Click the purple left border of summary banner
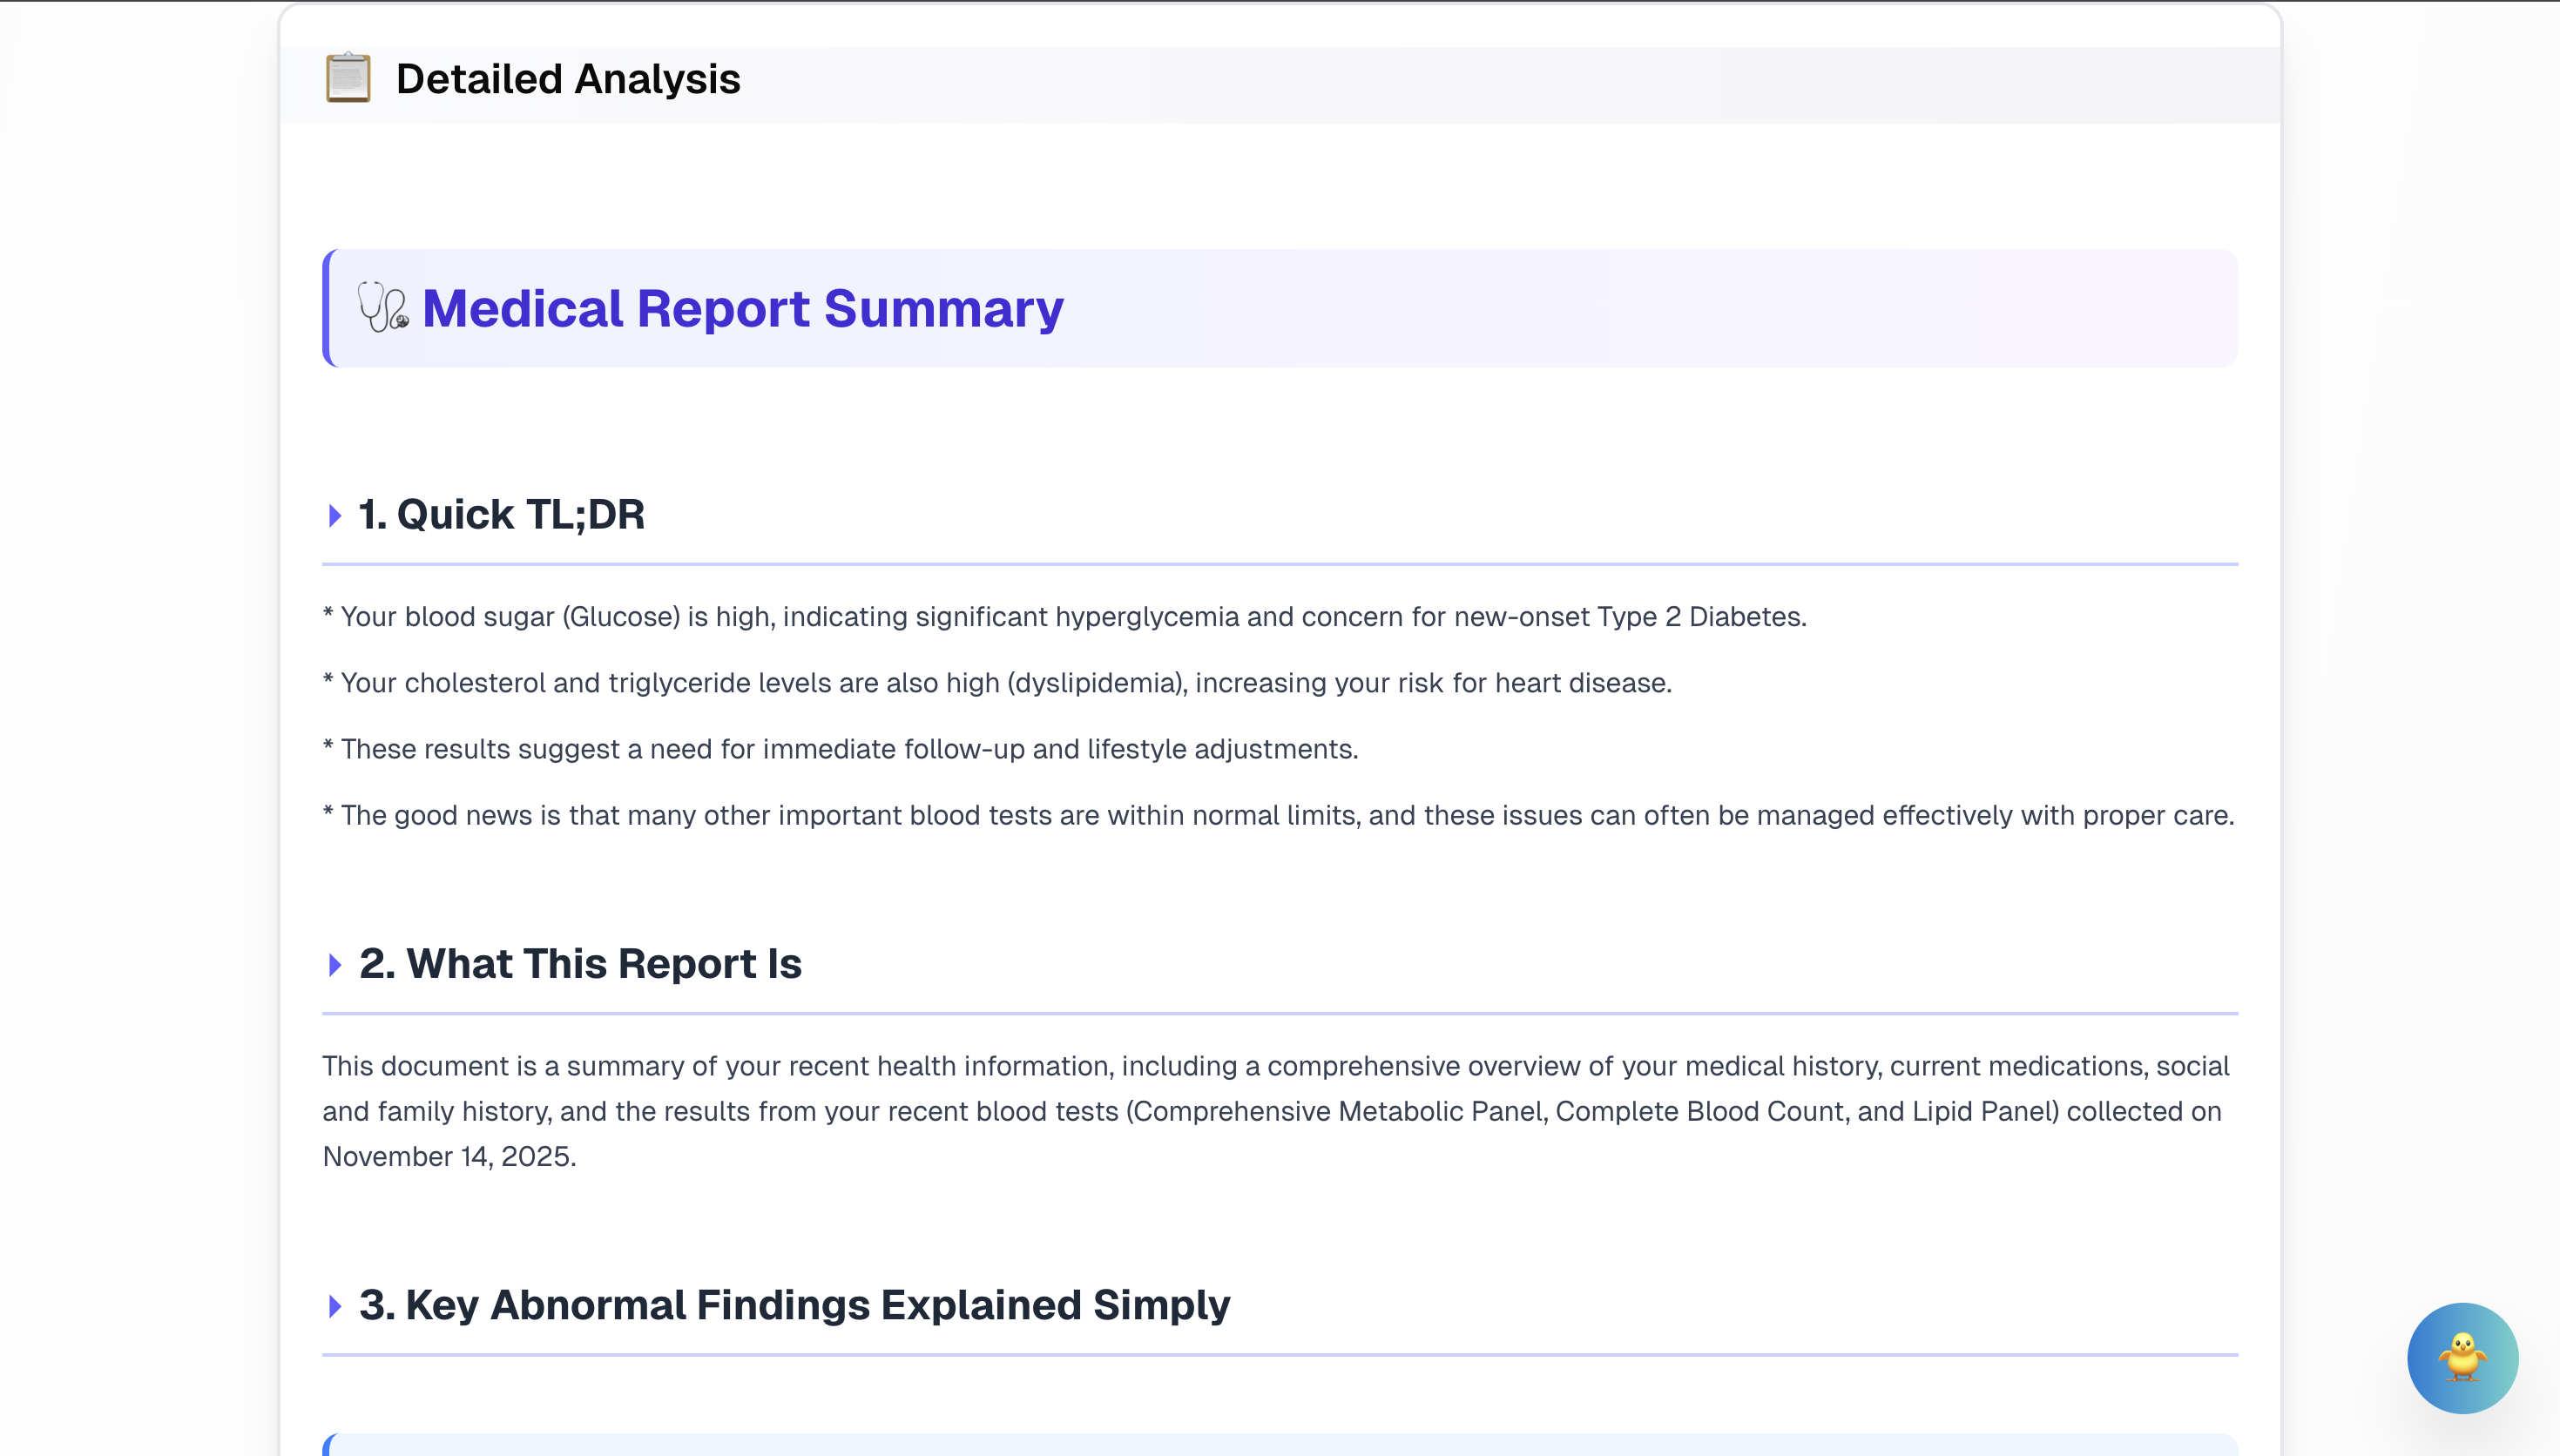This screenshot has height=1456, width=2560. (326, 308)
